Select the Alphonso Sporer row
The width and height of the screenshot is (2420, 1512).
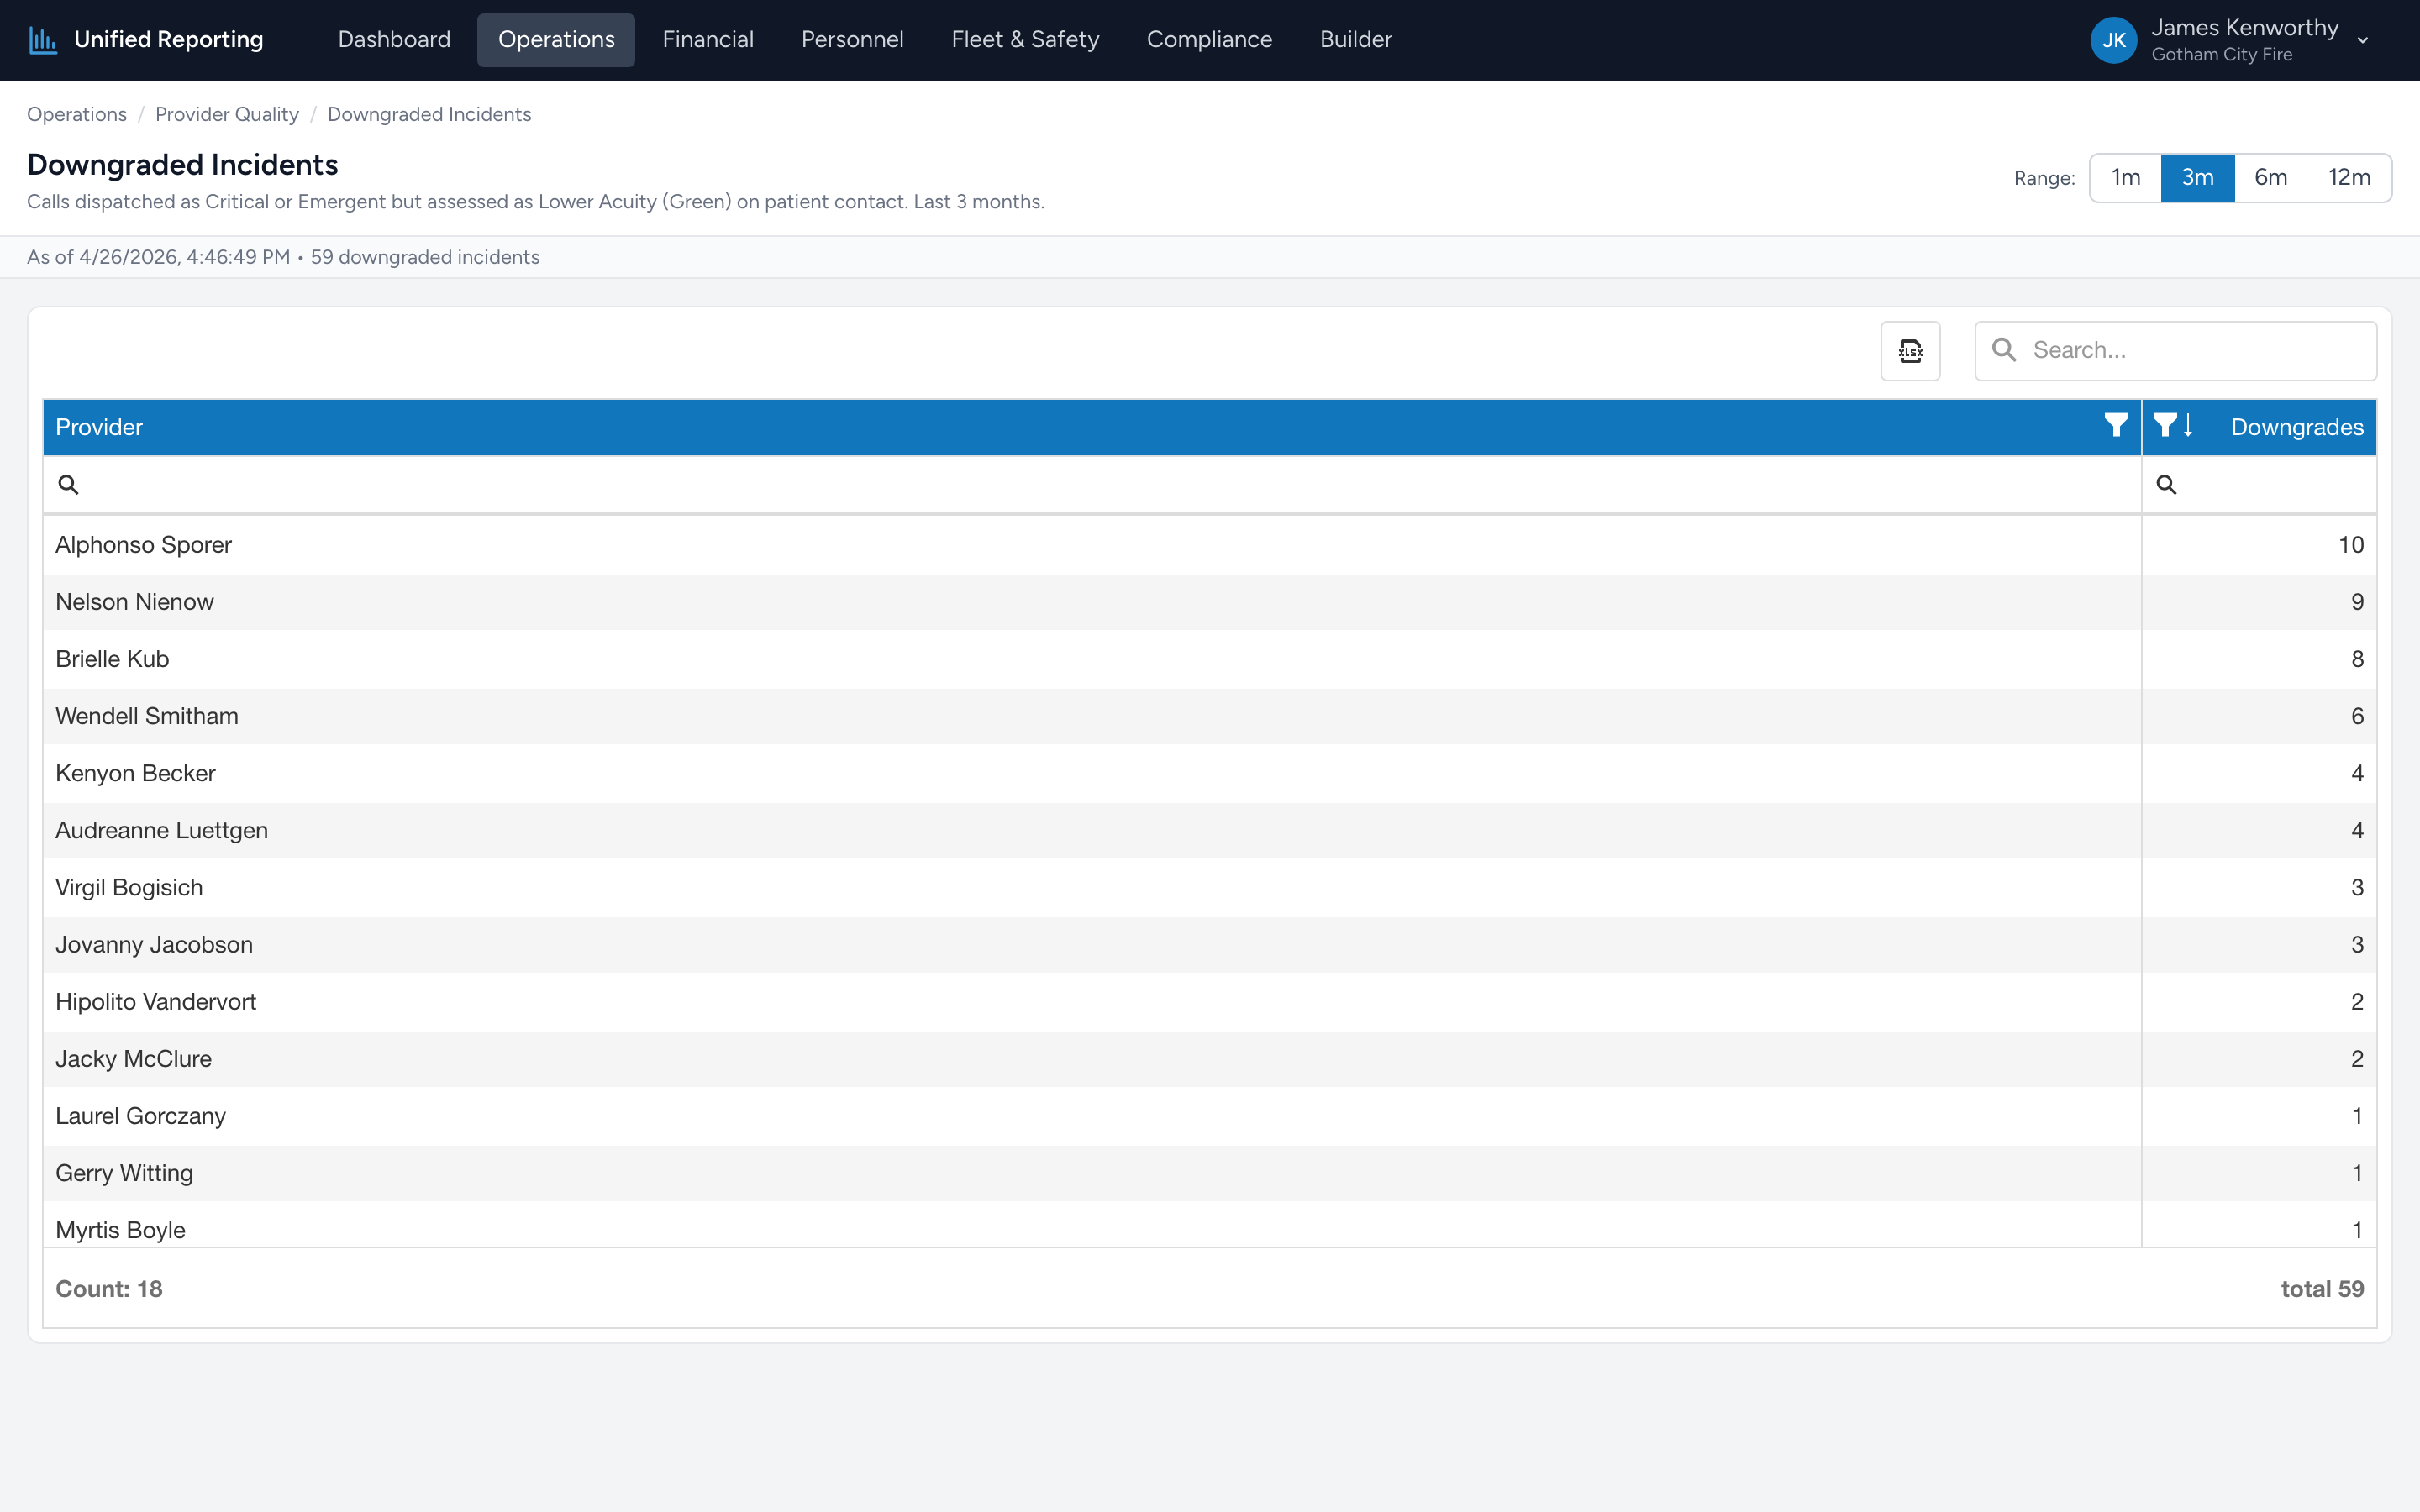[x=1209, y=545]
